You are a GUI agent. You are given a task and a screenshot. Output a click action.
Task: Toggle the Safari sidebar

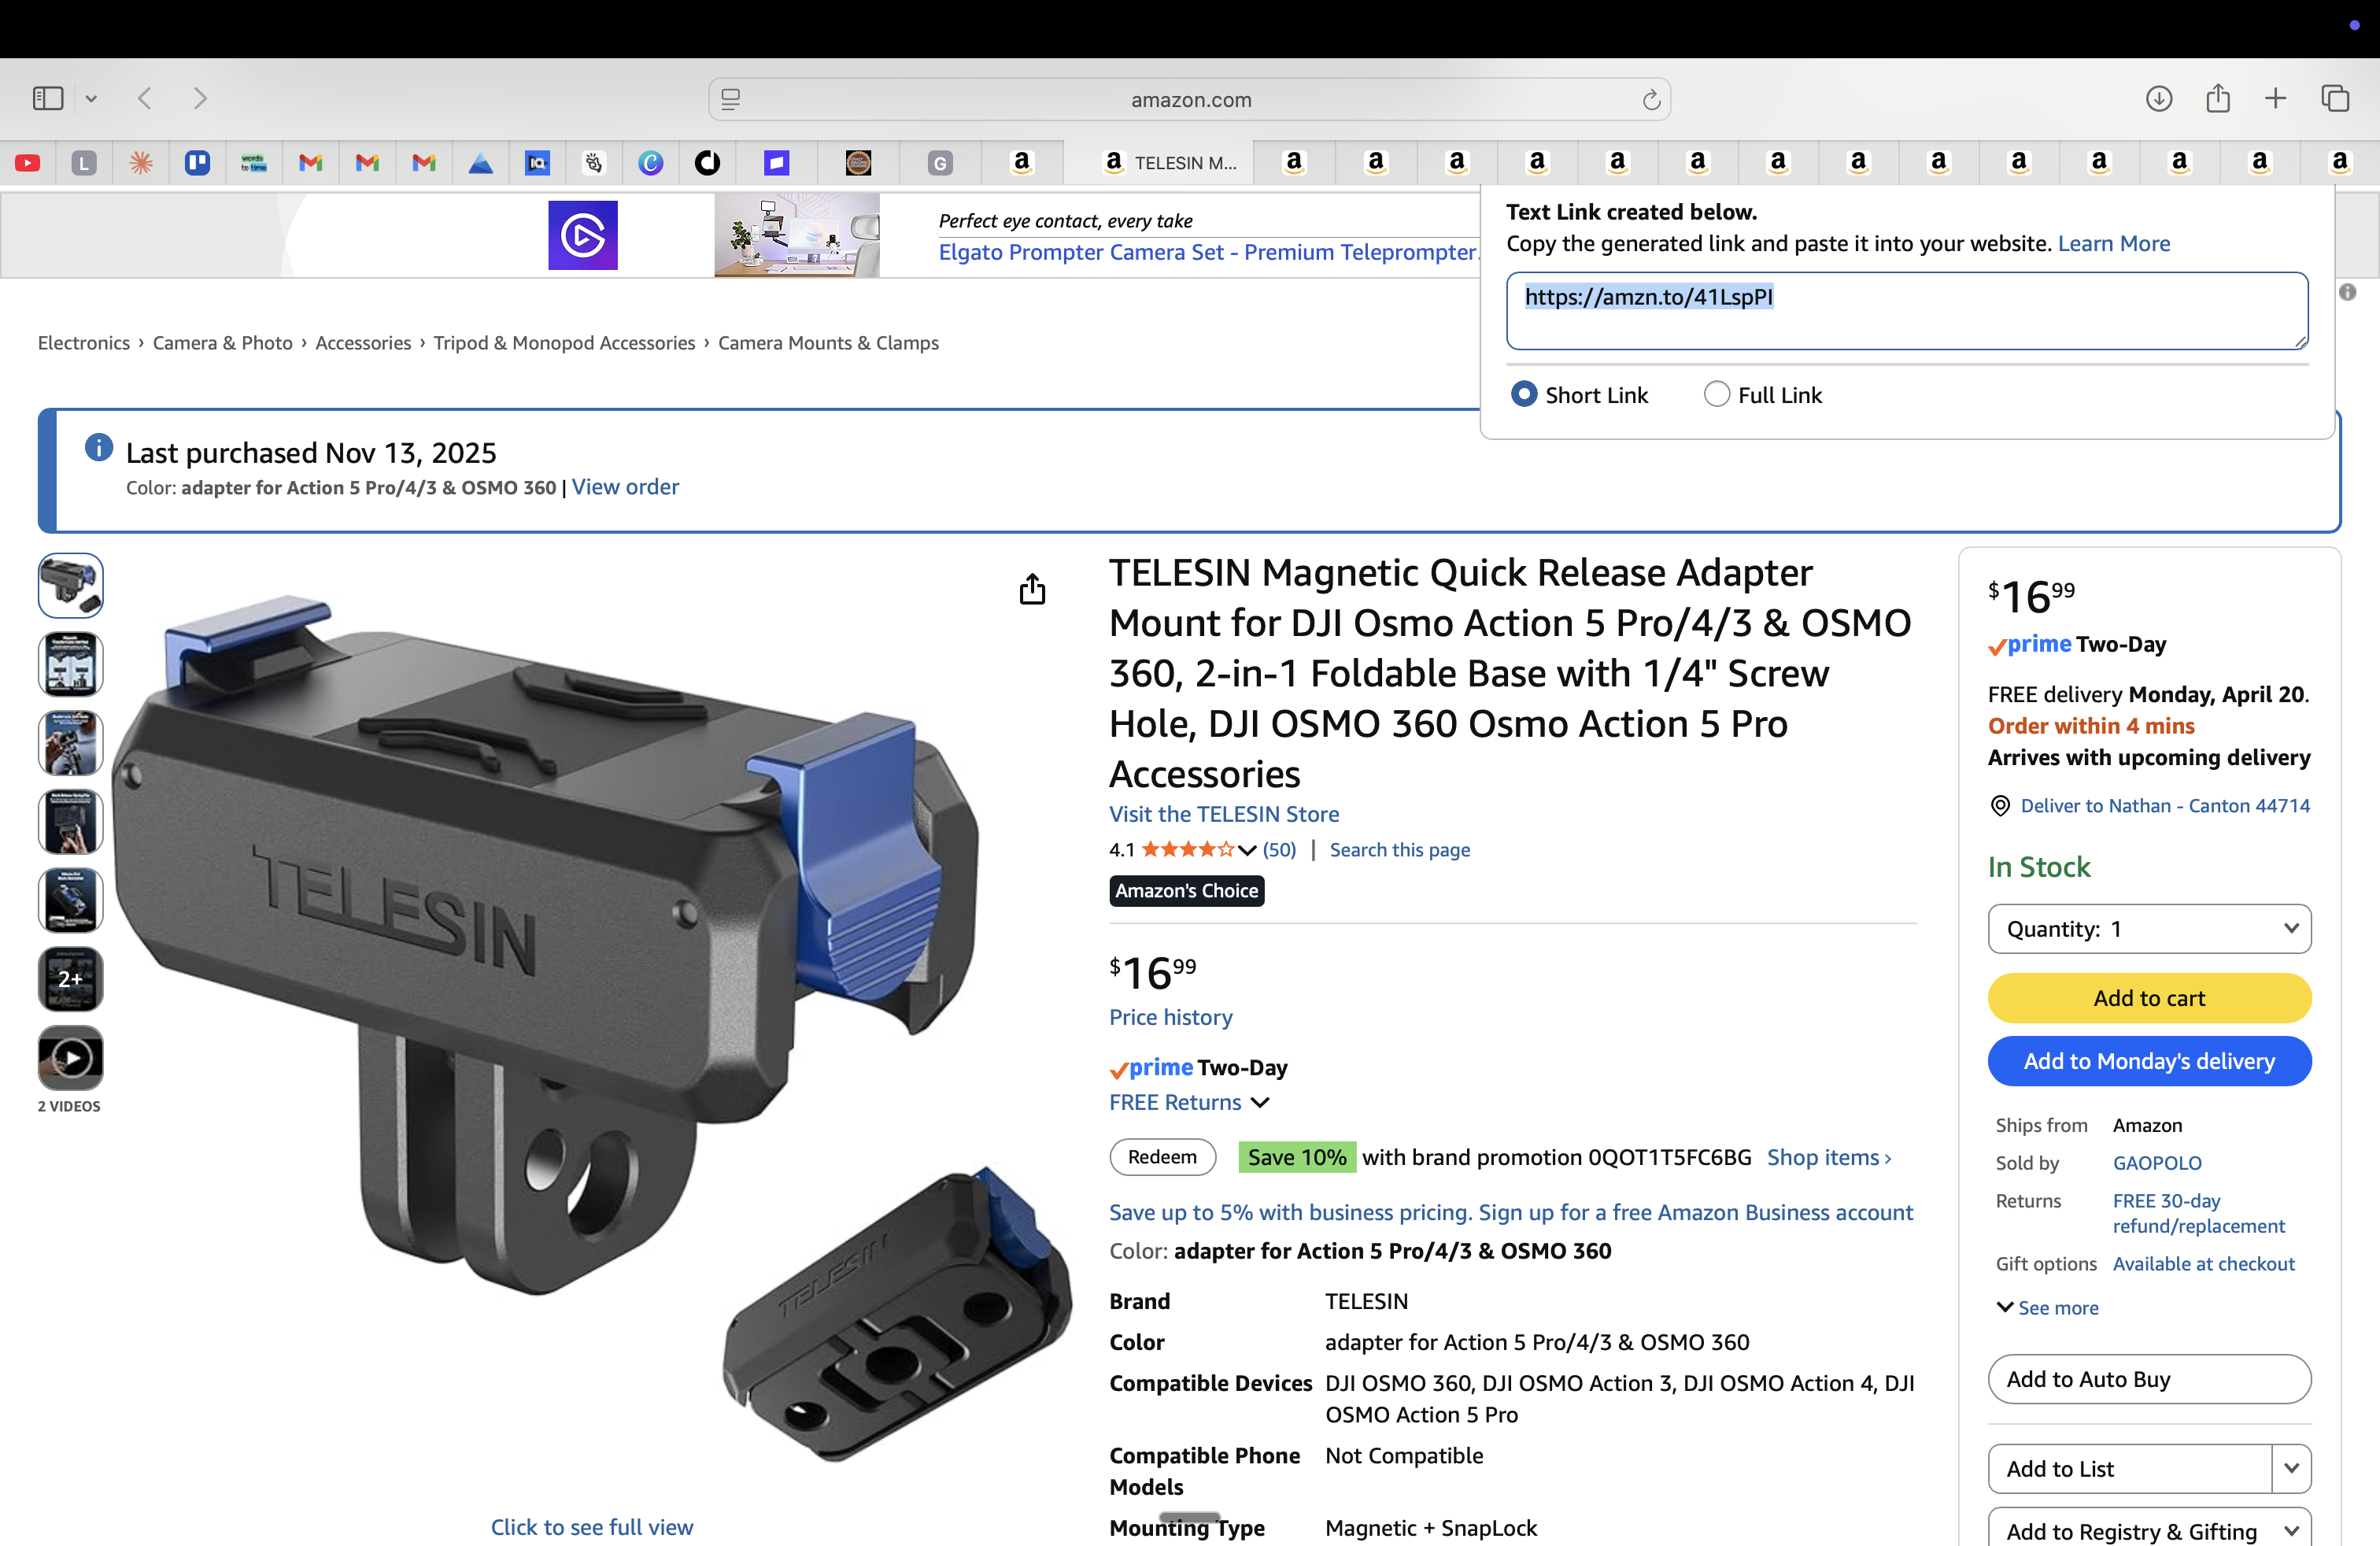[x=48, y=98]
